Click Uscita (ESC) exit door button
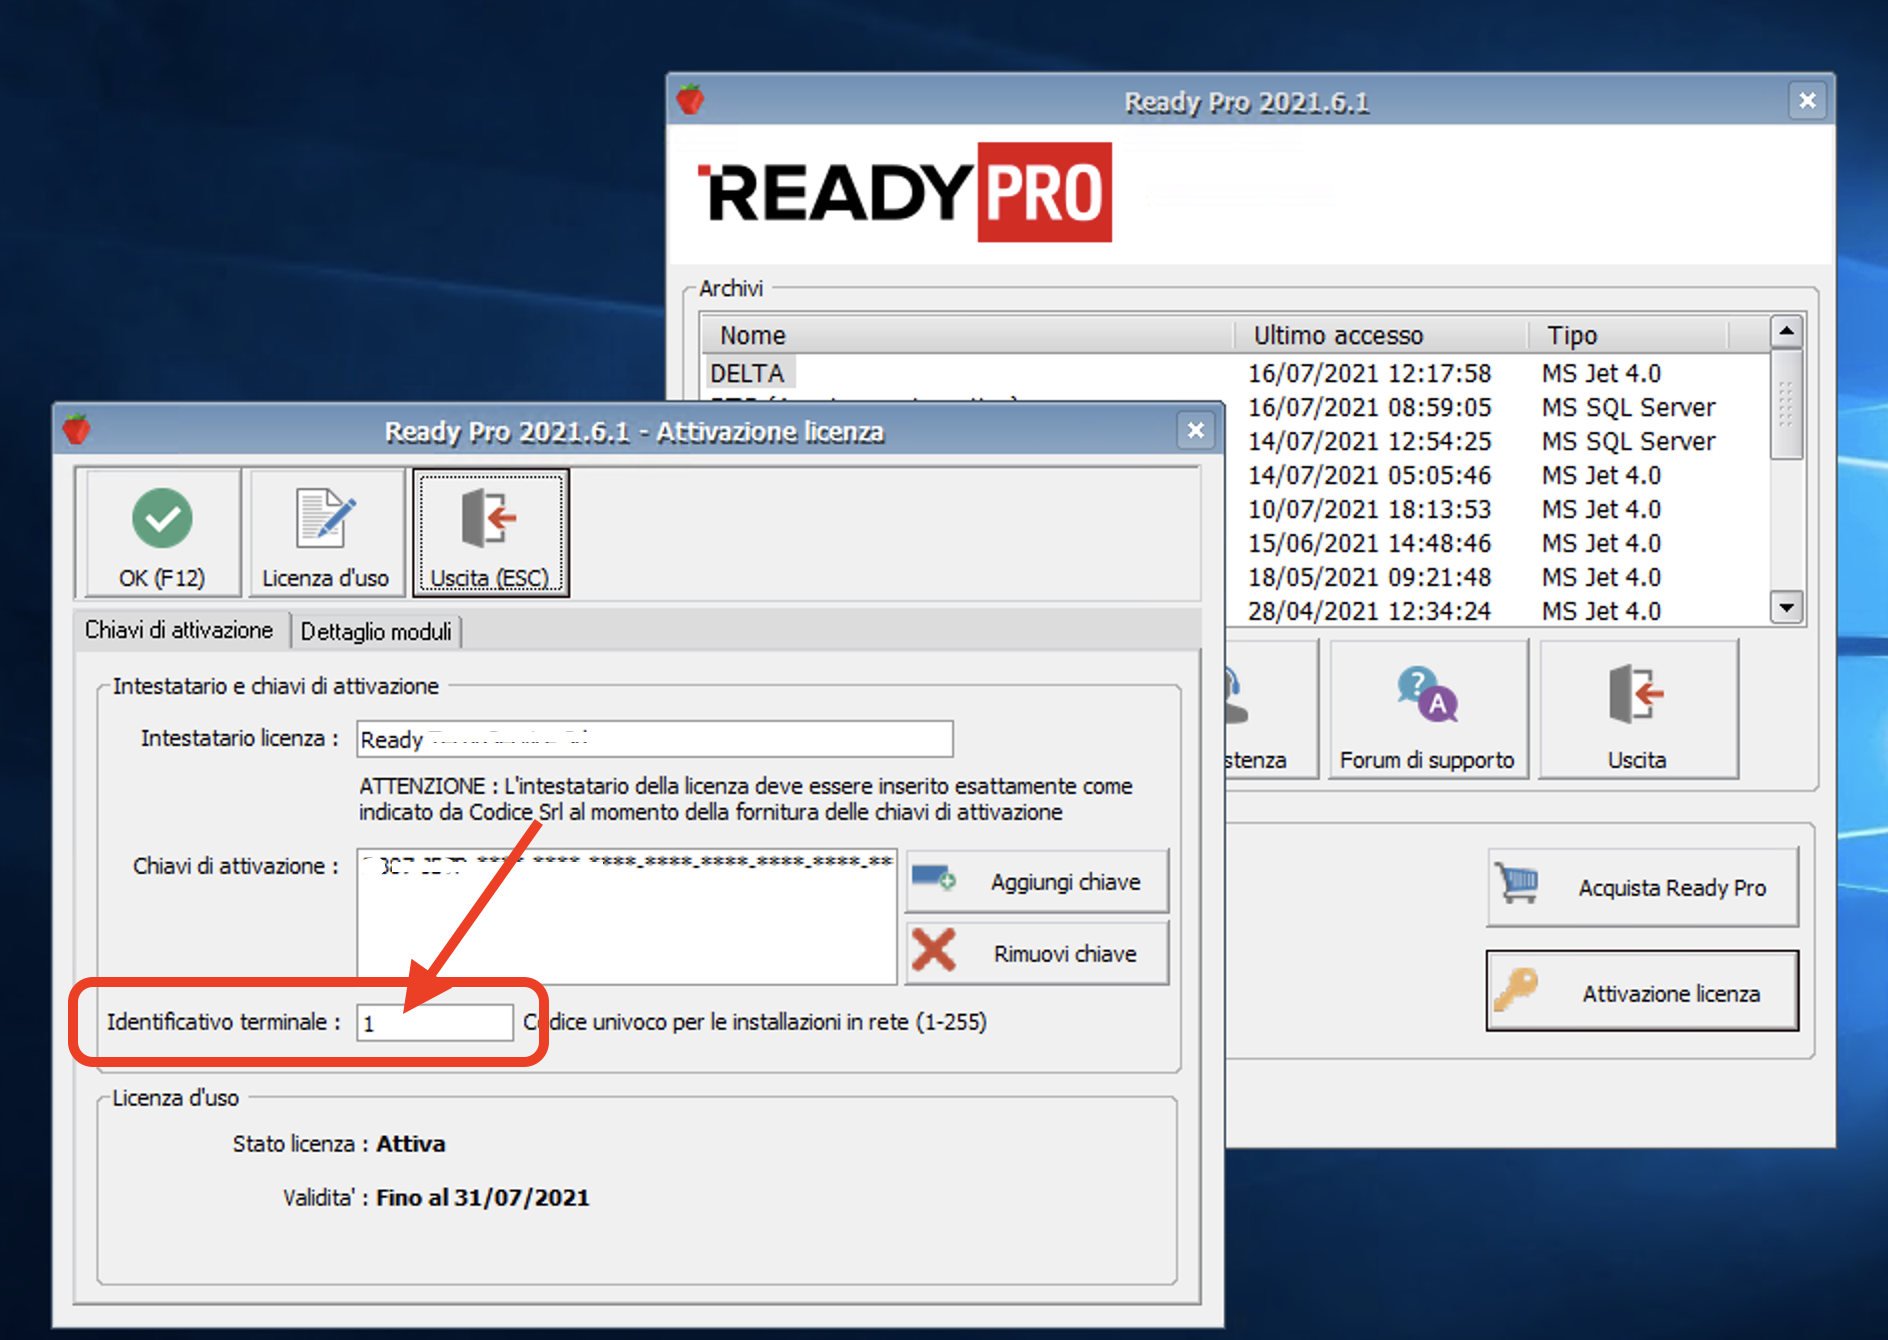1888x1340 pixels. (490, 534)
